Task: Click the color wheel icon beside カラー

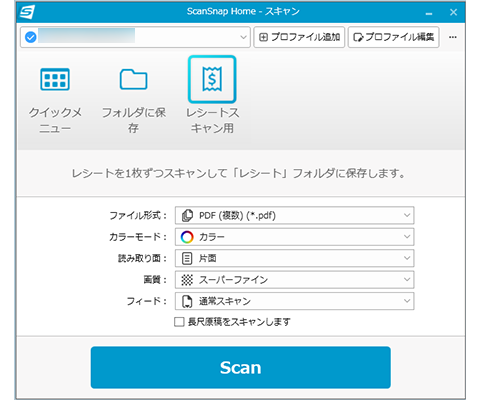Action: click(x=187, y=237)
